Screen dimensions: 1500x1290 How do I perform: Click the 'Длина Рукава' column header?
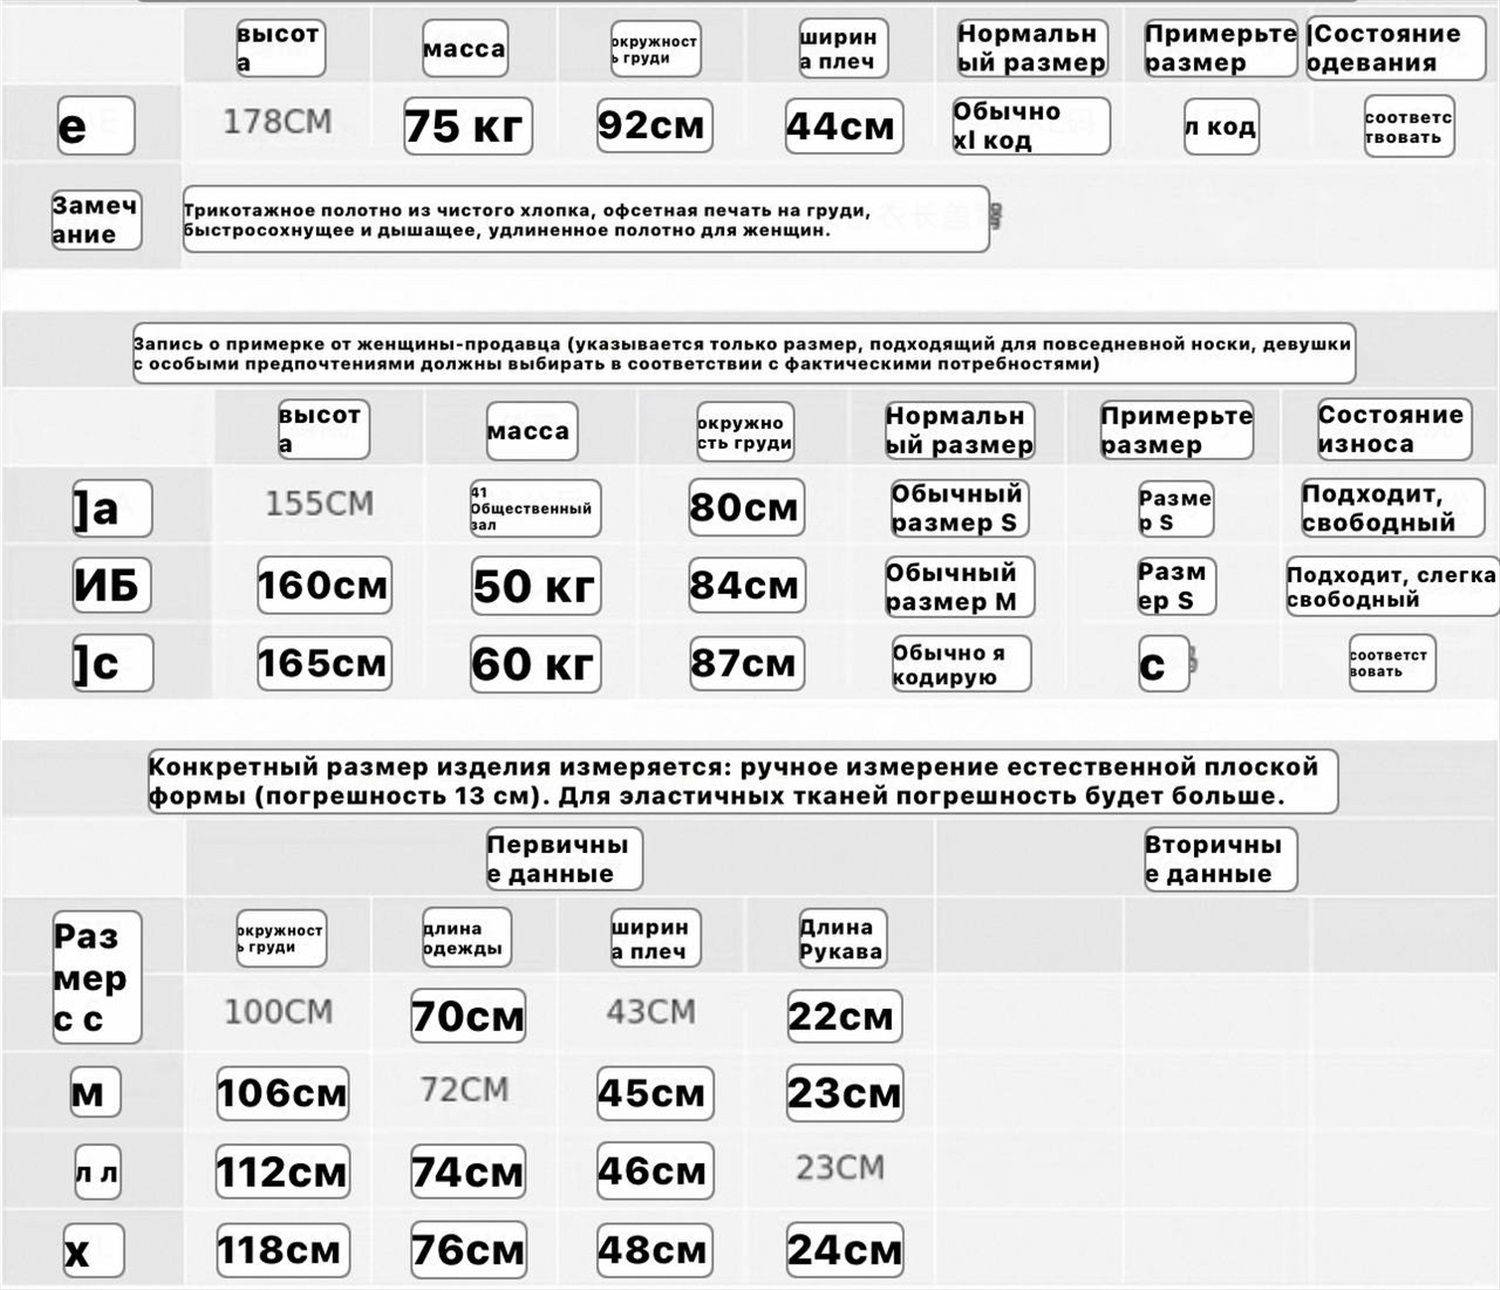click(842, 939)
